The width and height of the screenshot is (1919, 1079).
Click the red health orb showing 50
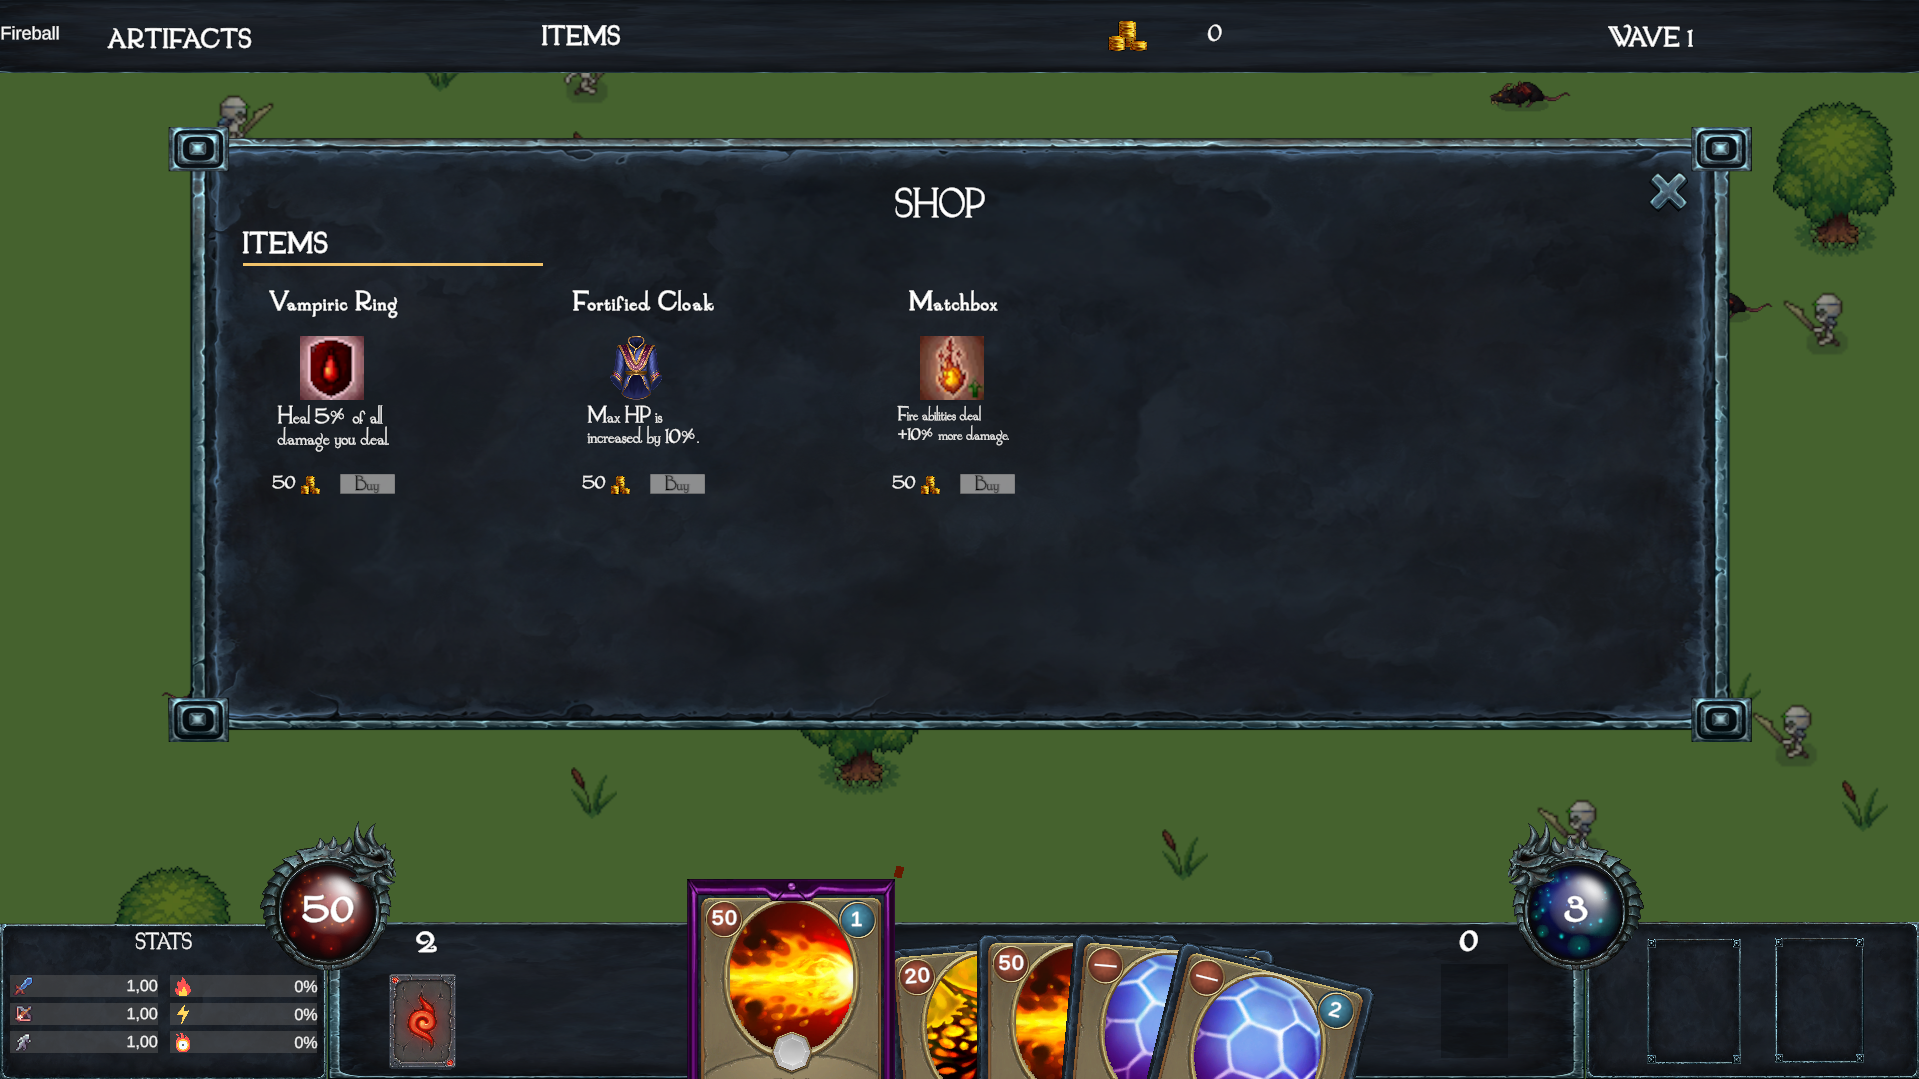click(x=327, y=909)
